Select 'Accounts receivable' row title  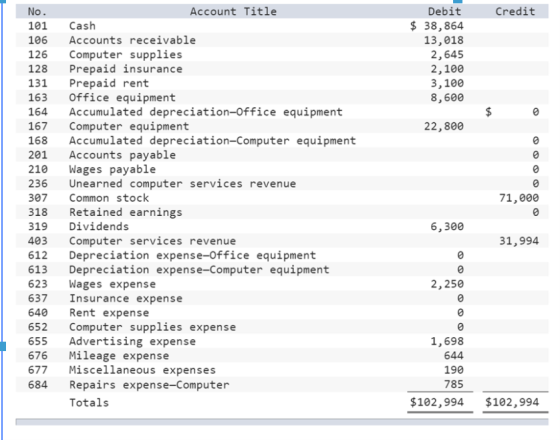pos(132,40)
